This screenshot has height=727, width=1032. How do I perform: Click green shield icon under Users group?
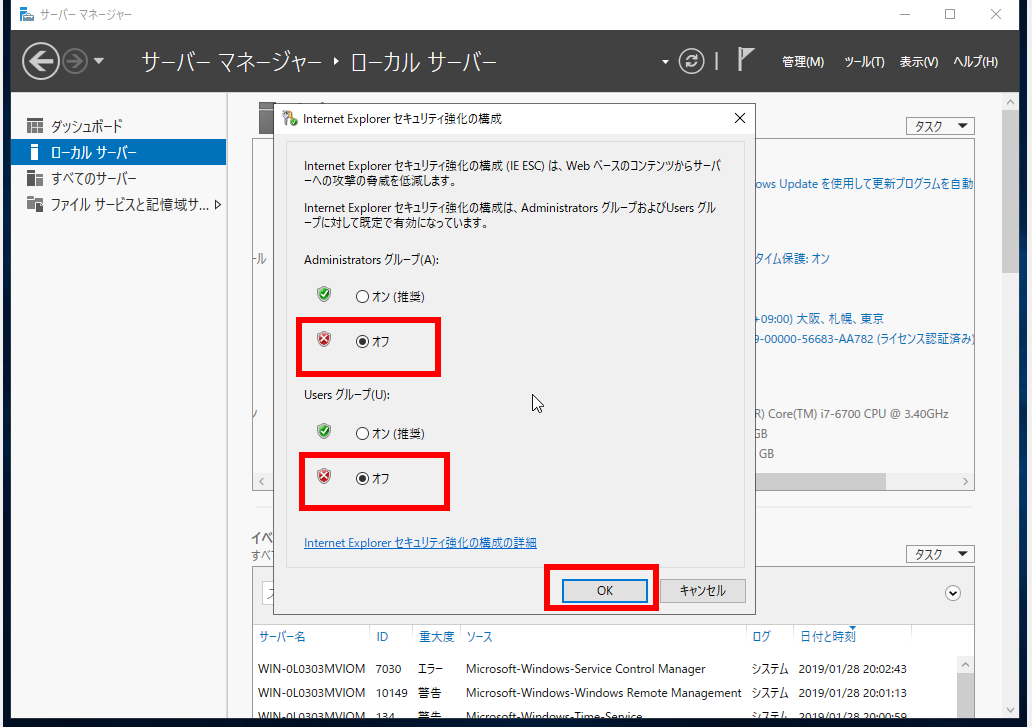[x=324, y=432]
